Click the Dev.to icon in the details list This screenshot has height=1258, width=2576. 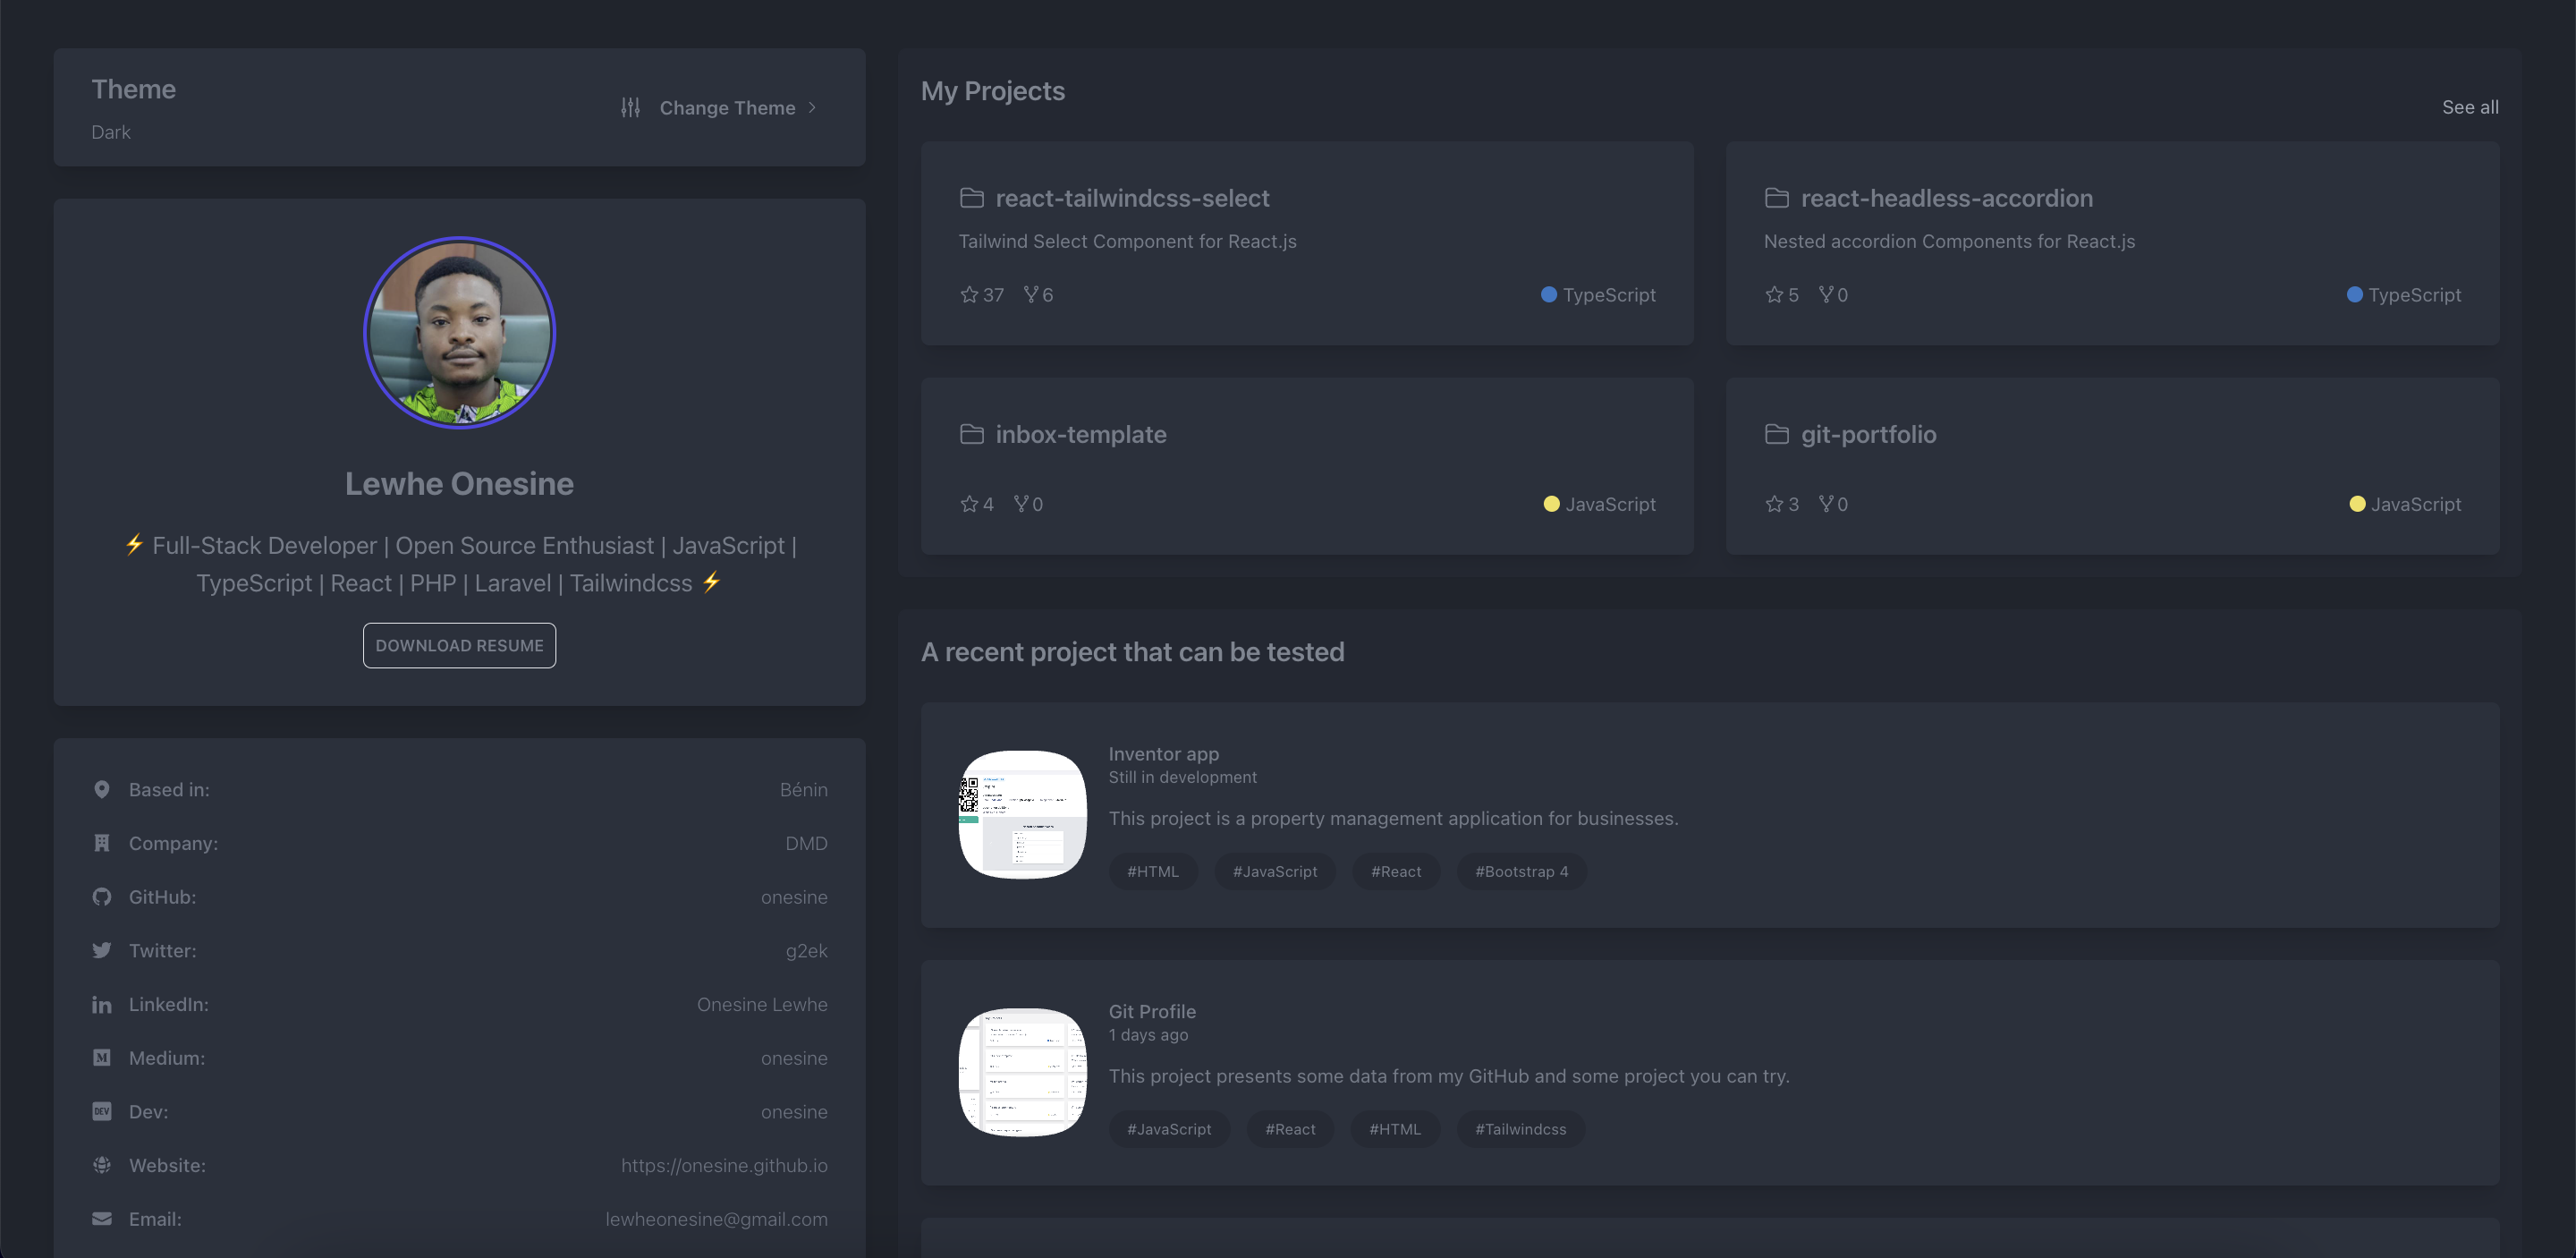click(x=102, y=1111)
